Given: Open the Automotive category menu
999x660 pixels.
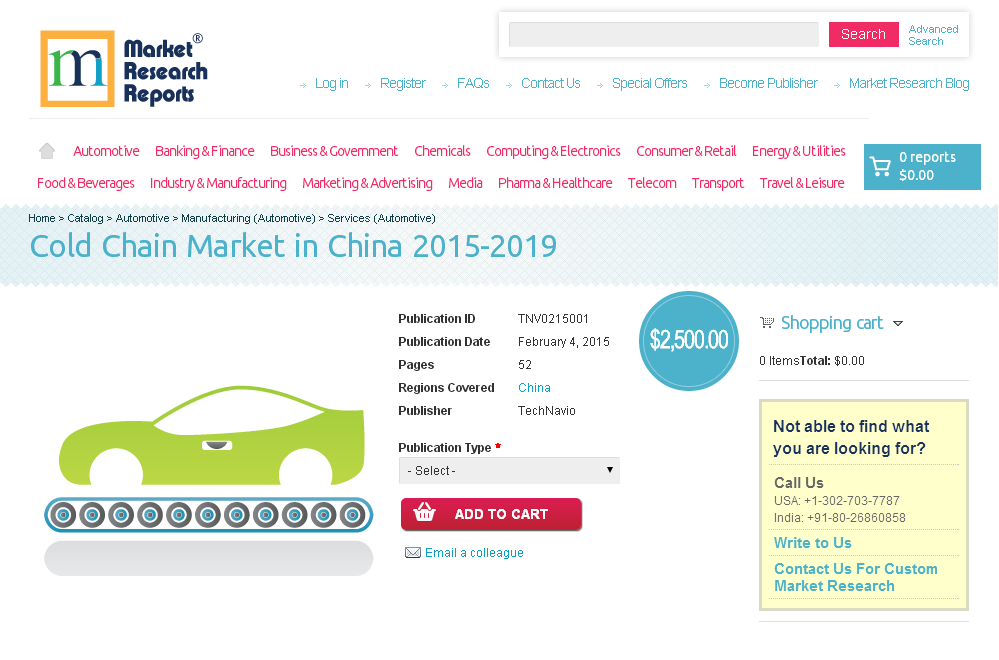Looking at the screenshot, I should coord(105,150).
